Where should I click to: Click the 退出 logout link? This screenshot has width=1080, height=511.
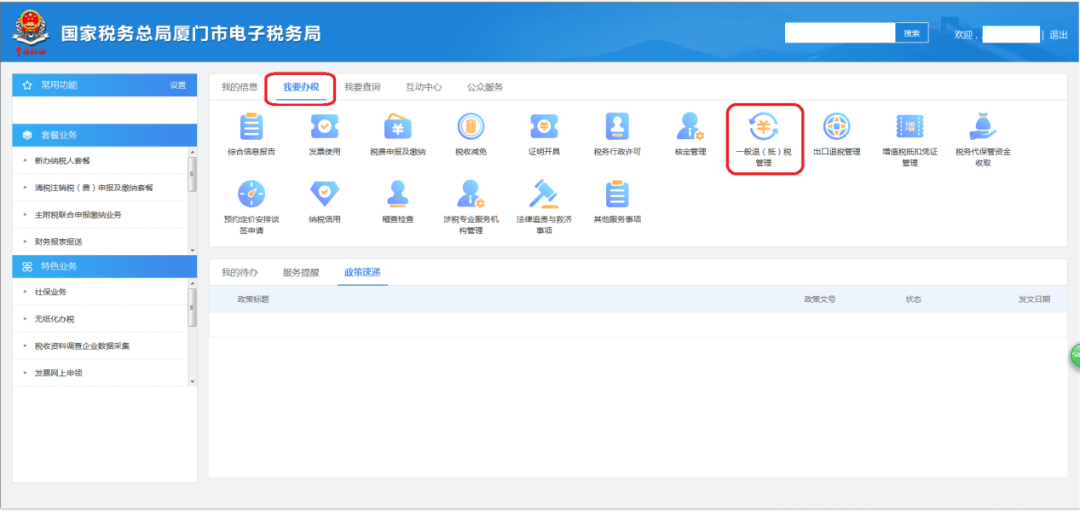point(1059,34)
